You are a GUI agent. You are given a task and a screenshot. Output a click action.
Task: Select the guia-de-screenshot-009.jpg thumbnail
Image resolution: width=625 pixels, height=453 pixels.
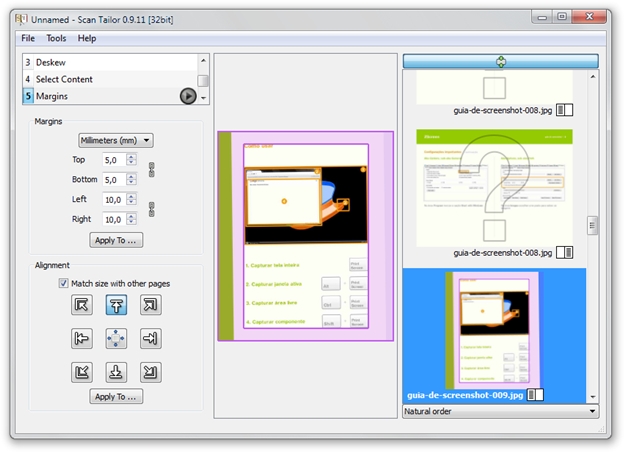tap(494, 330)
